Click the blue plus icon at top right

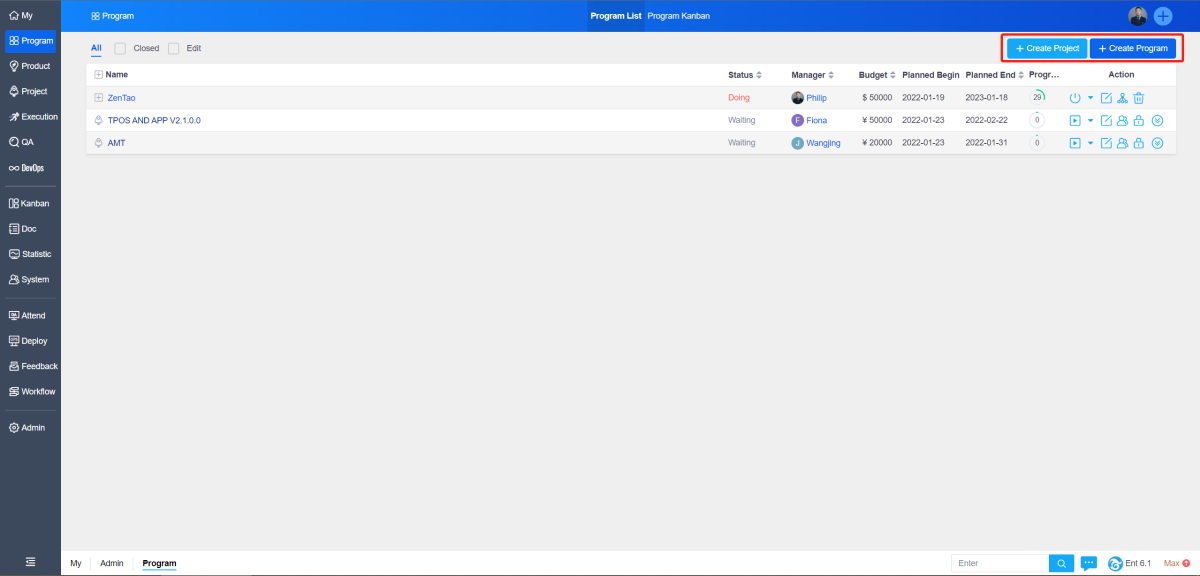1163,16
